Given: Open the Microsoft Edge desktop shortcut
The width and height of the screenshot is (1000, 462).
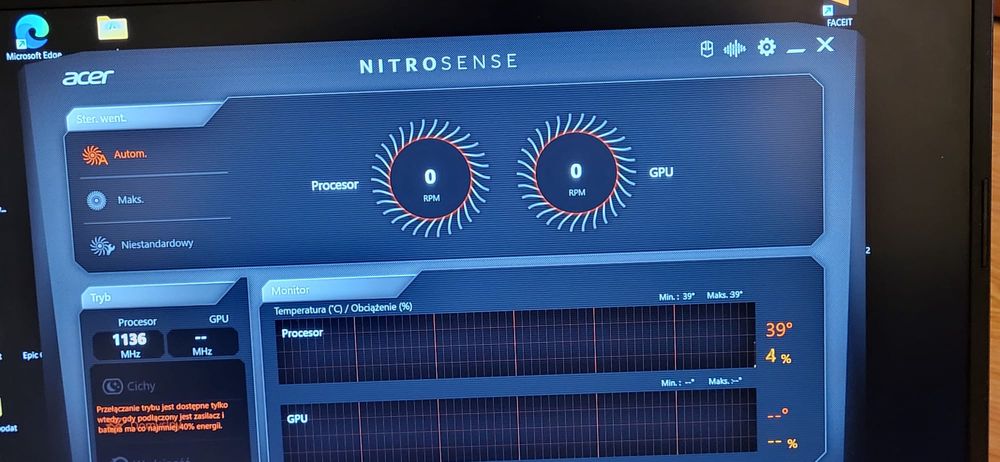Looking at the screenshot, I should 33,38.
